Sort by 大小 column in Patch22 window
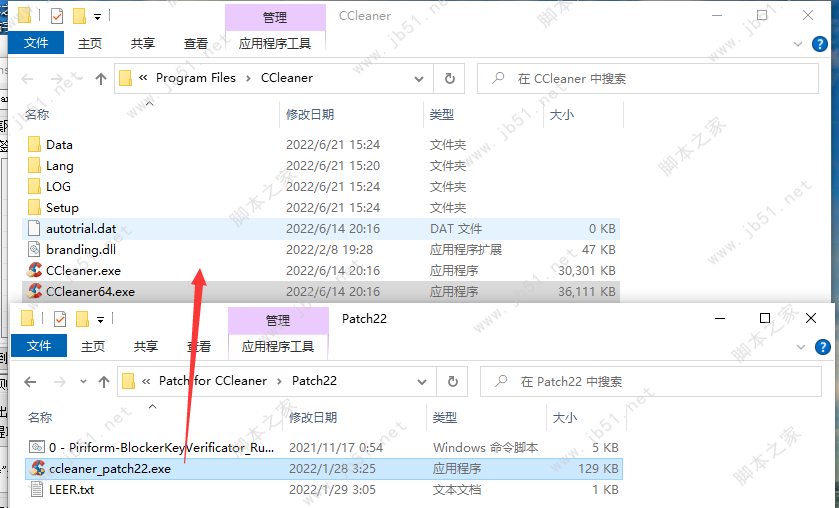This screenshot has width=839, height=508. [565, 418]
